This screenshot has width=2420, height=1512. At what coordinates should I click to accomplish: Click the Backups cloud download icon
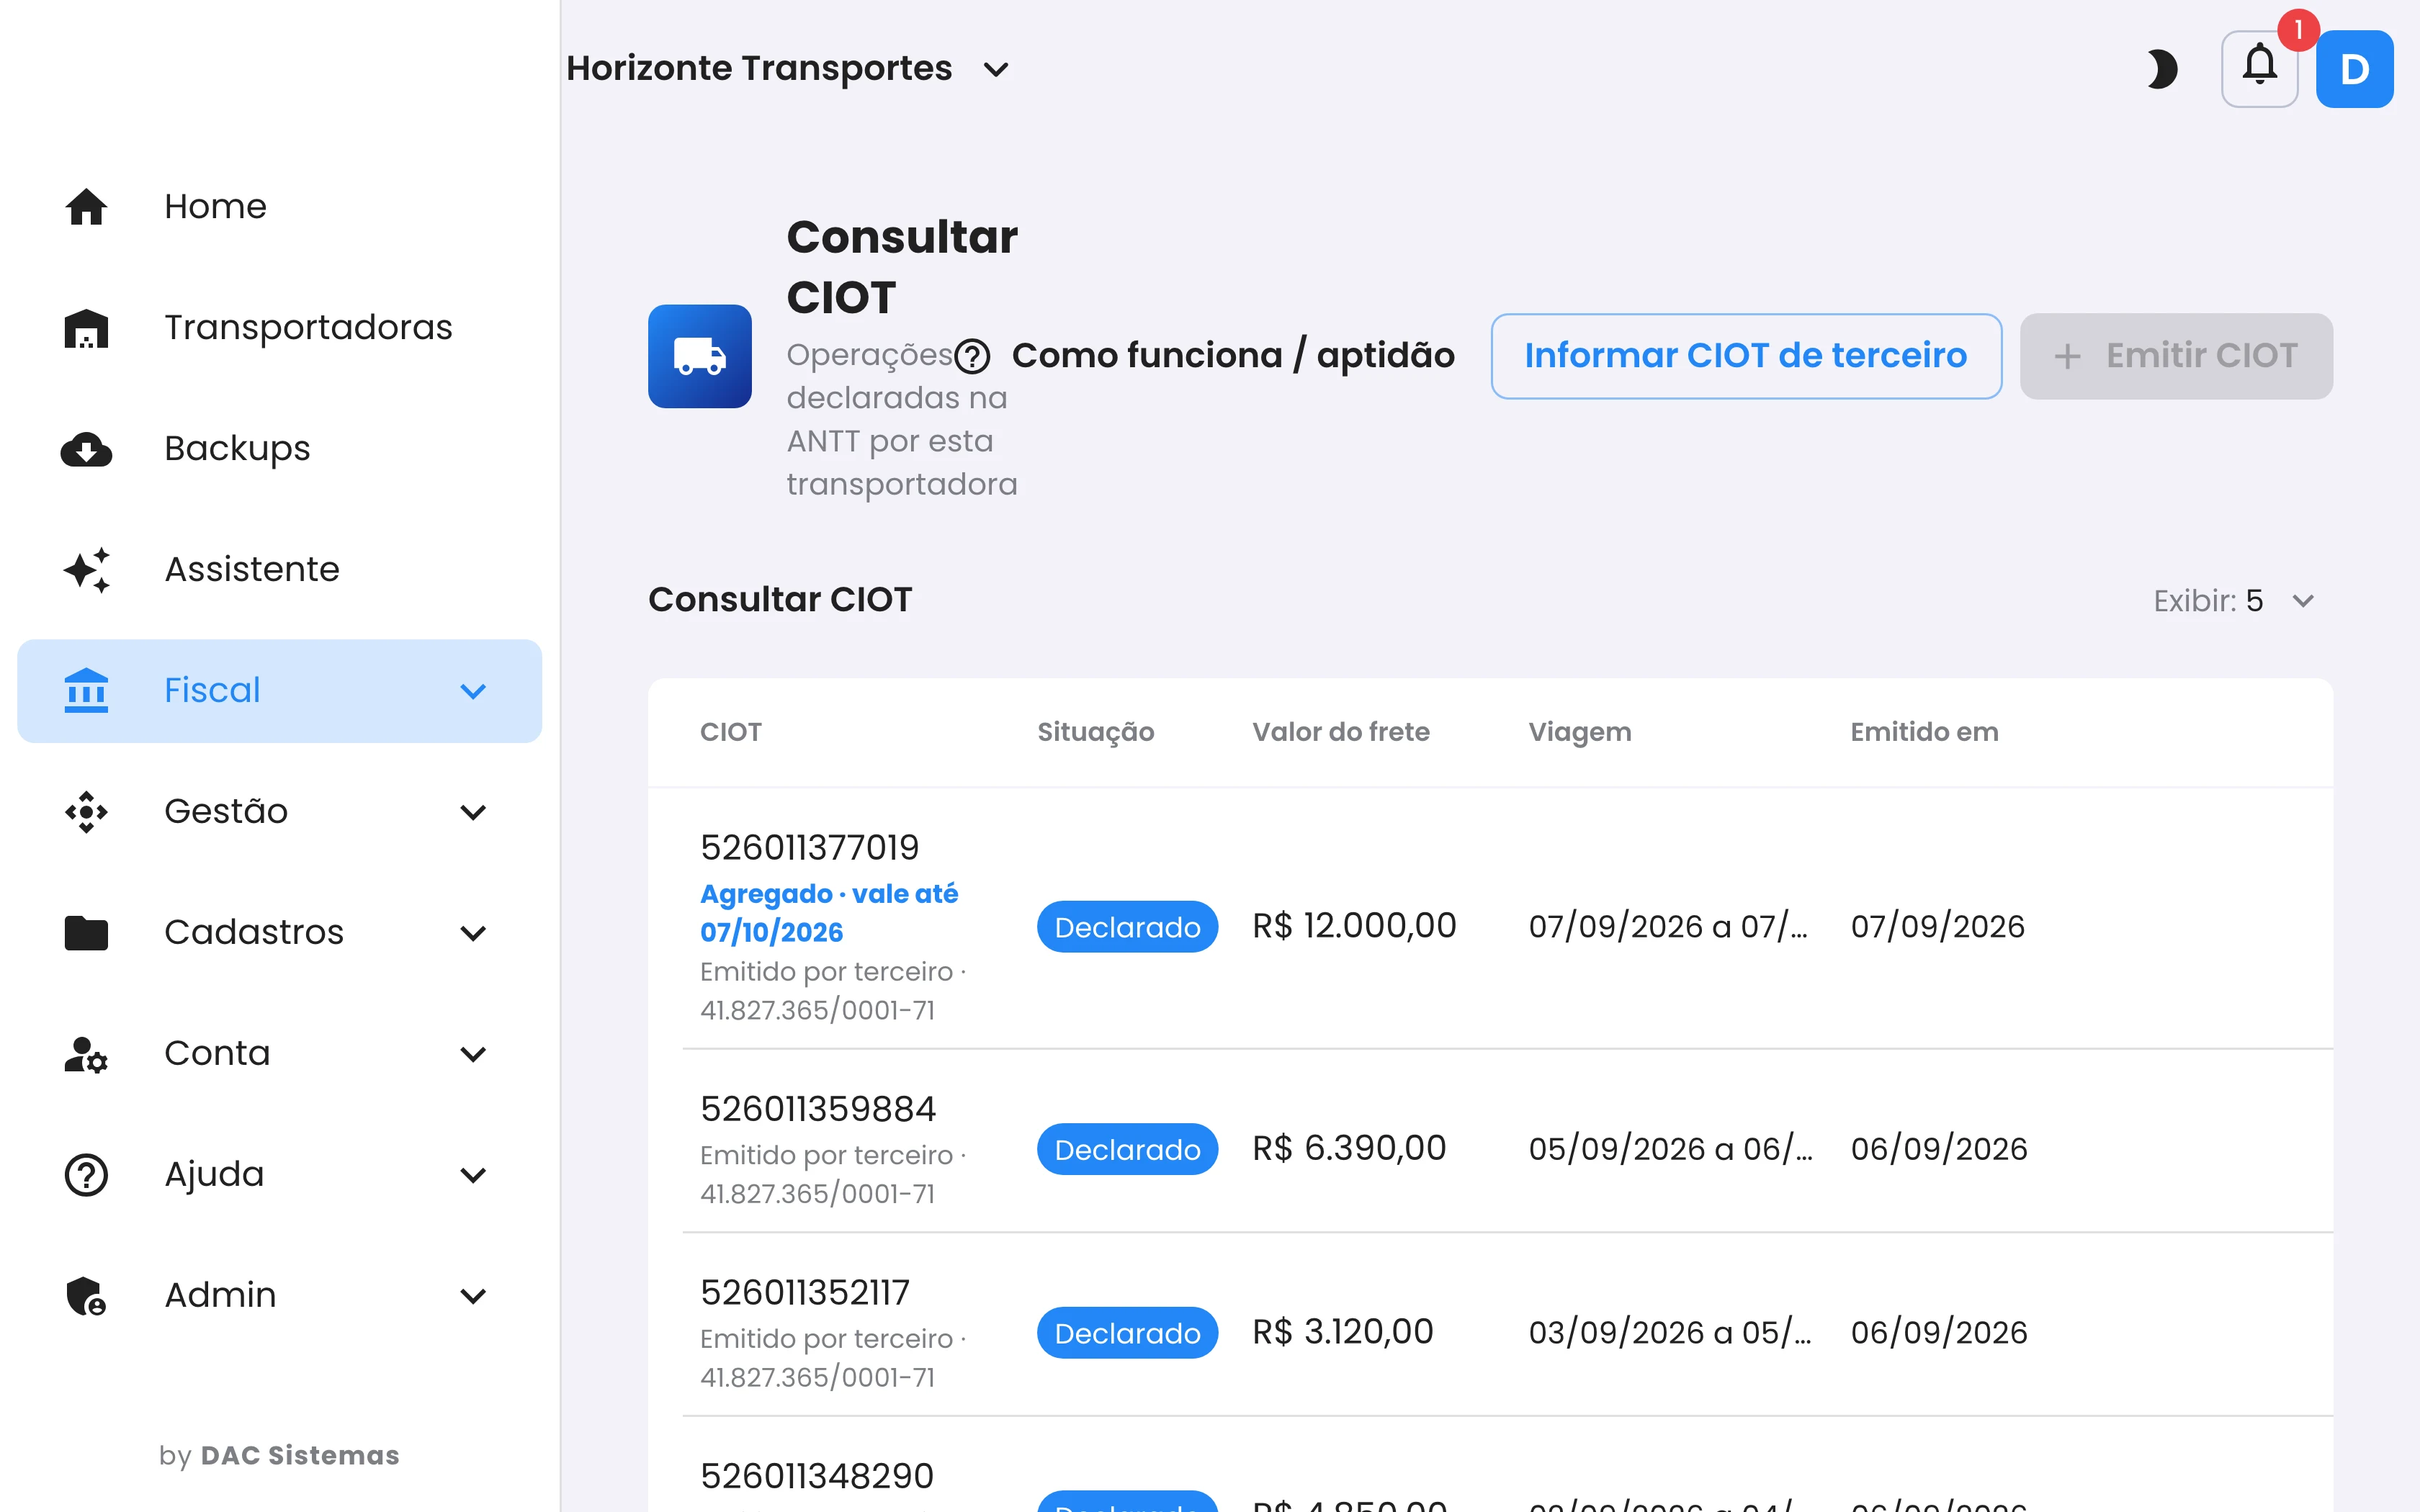point(86,449)
